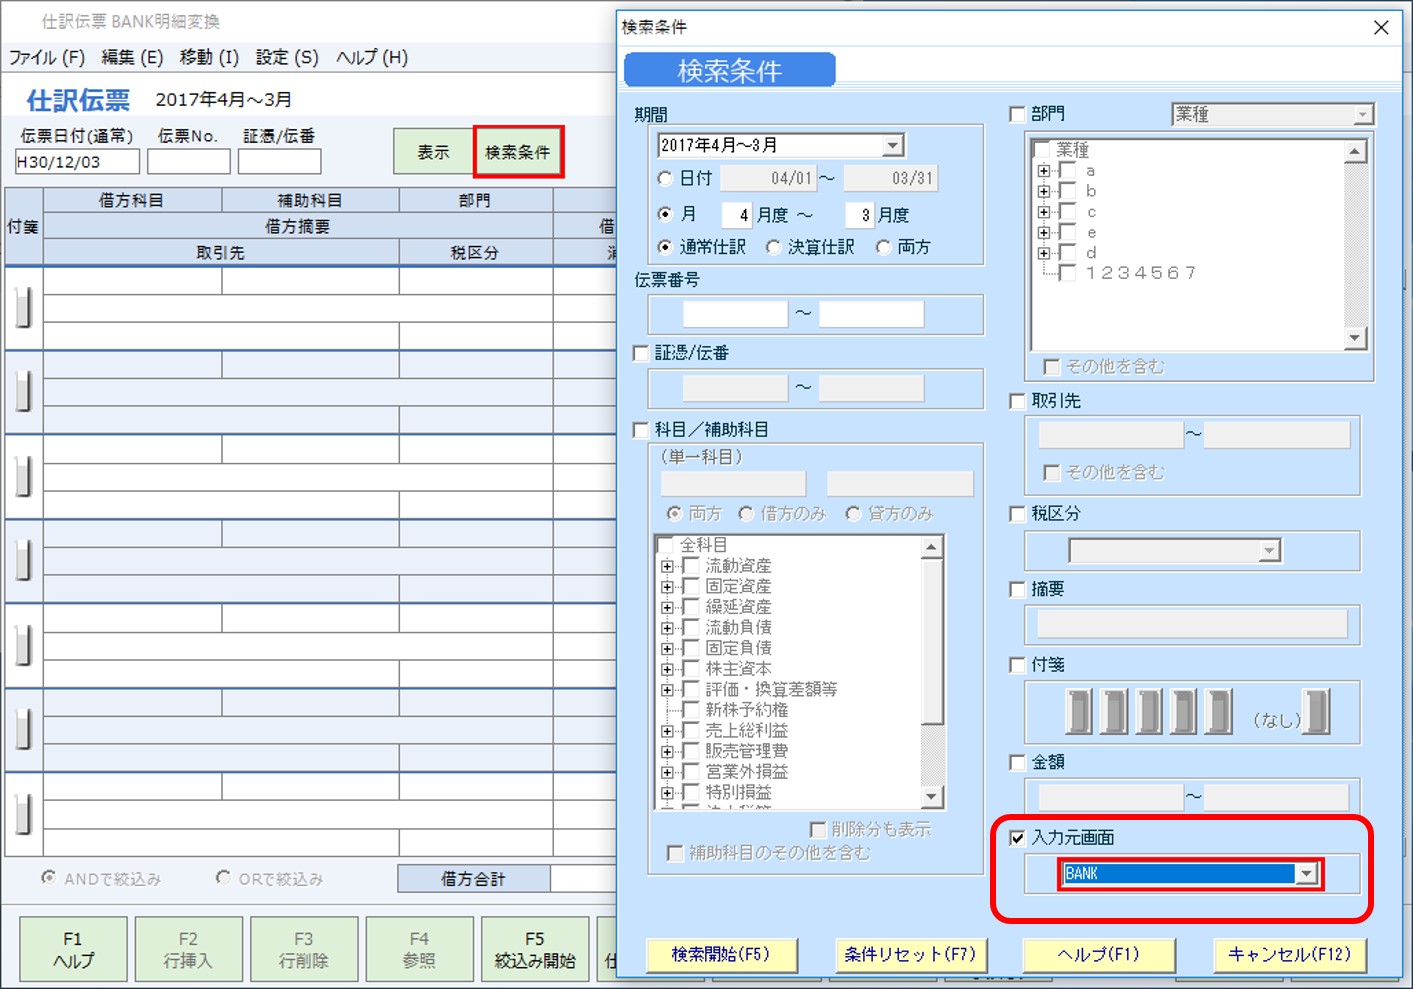1413x989 pixels.
Task: Open the 移動 menu
Action: 209,57
